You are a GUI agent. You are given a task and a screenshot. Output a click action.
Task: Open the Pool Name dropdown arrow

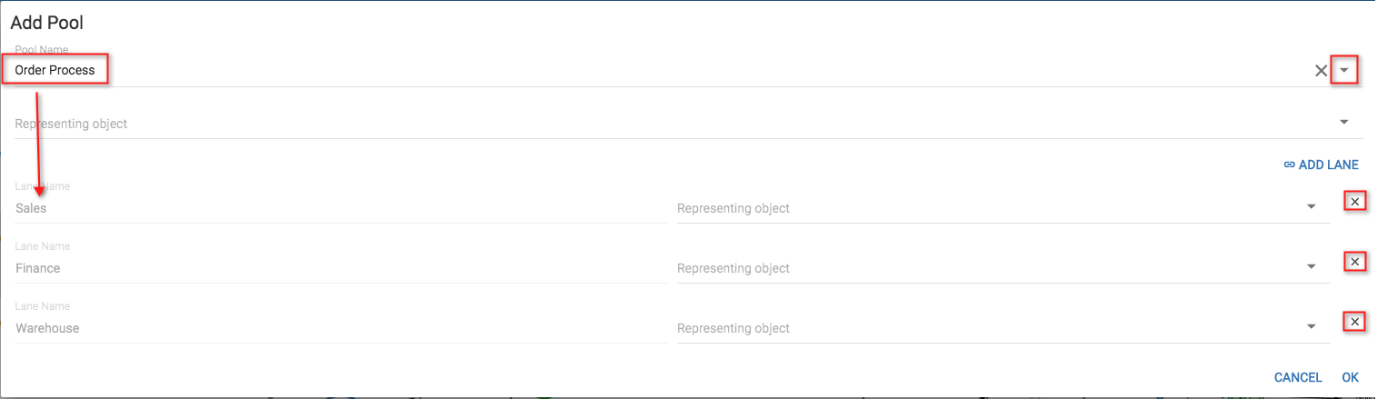1344,71
